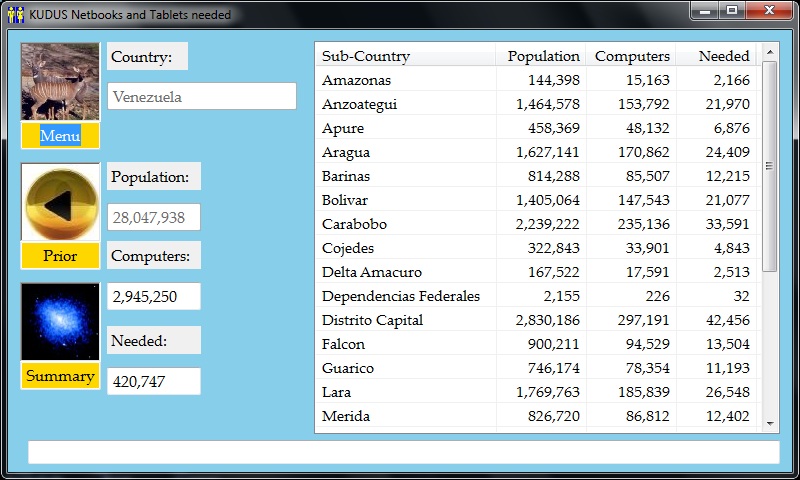Click the KUDUS app icon in title bar
The width and height of the screenshot is (800, 480).
point(15,15)
